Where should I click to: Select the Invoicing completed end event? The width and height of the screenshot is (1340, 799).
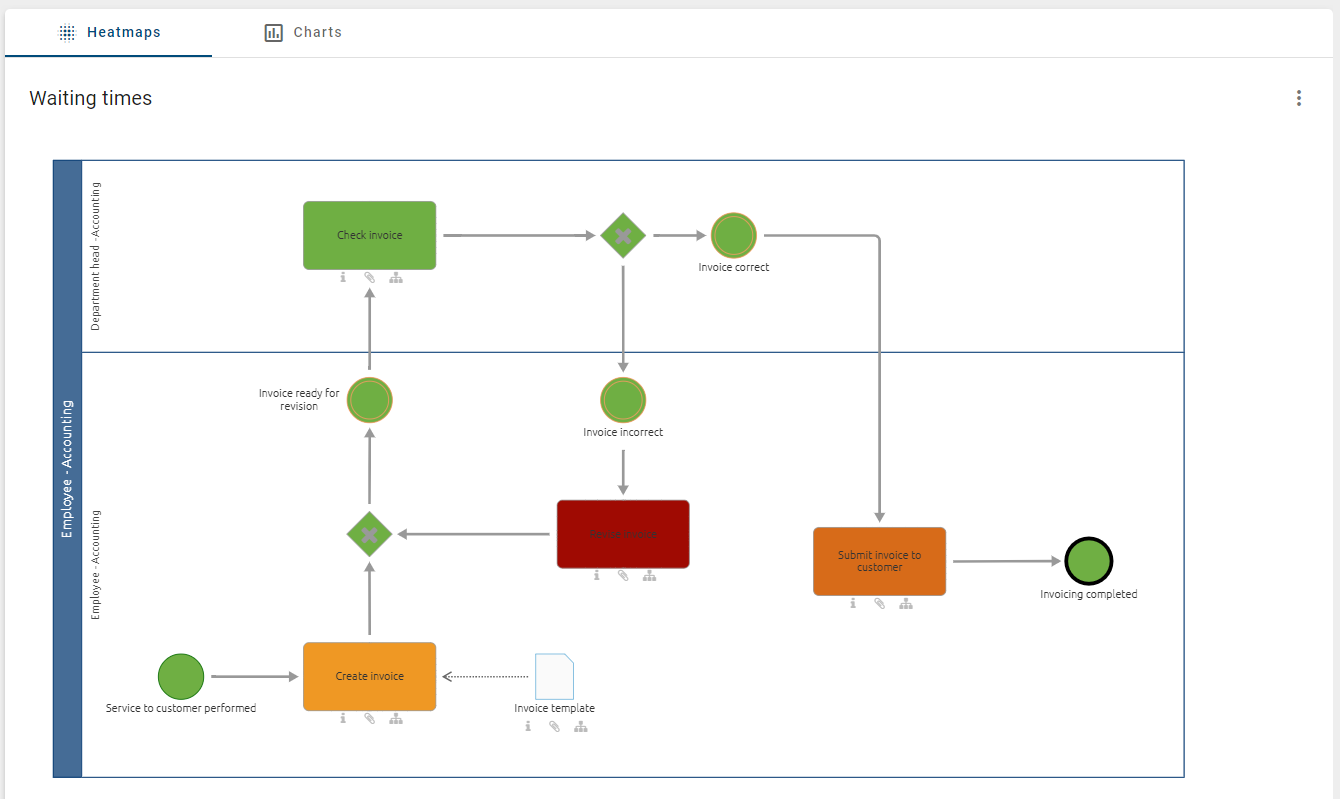coord(1088,561)
